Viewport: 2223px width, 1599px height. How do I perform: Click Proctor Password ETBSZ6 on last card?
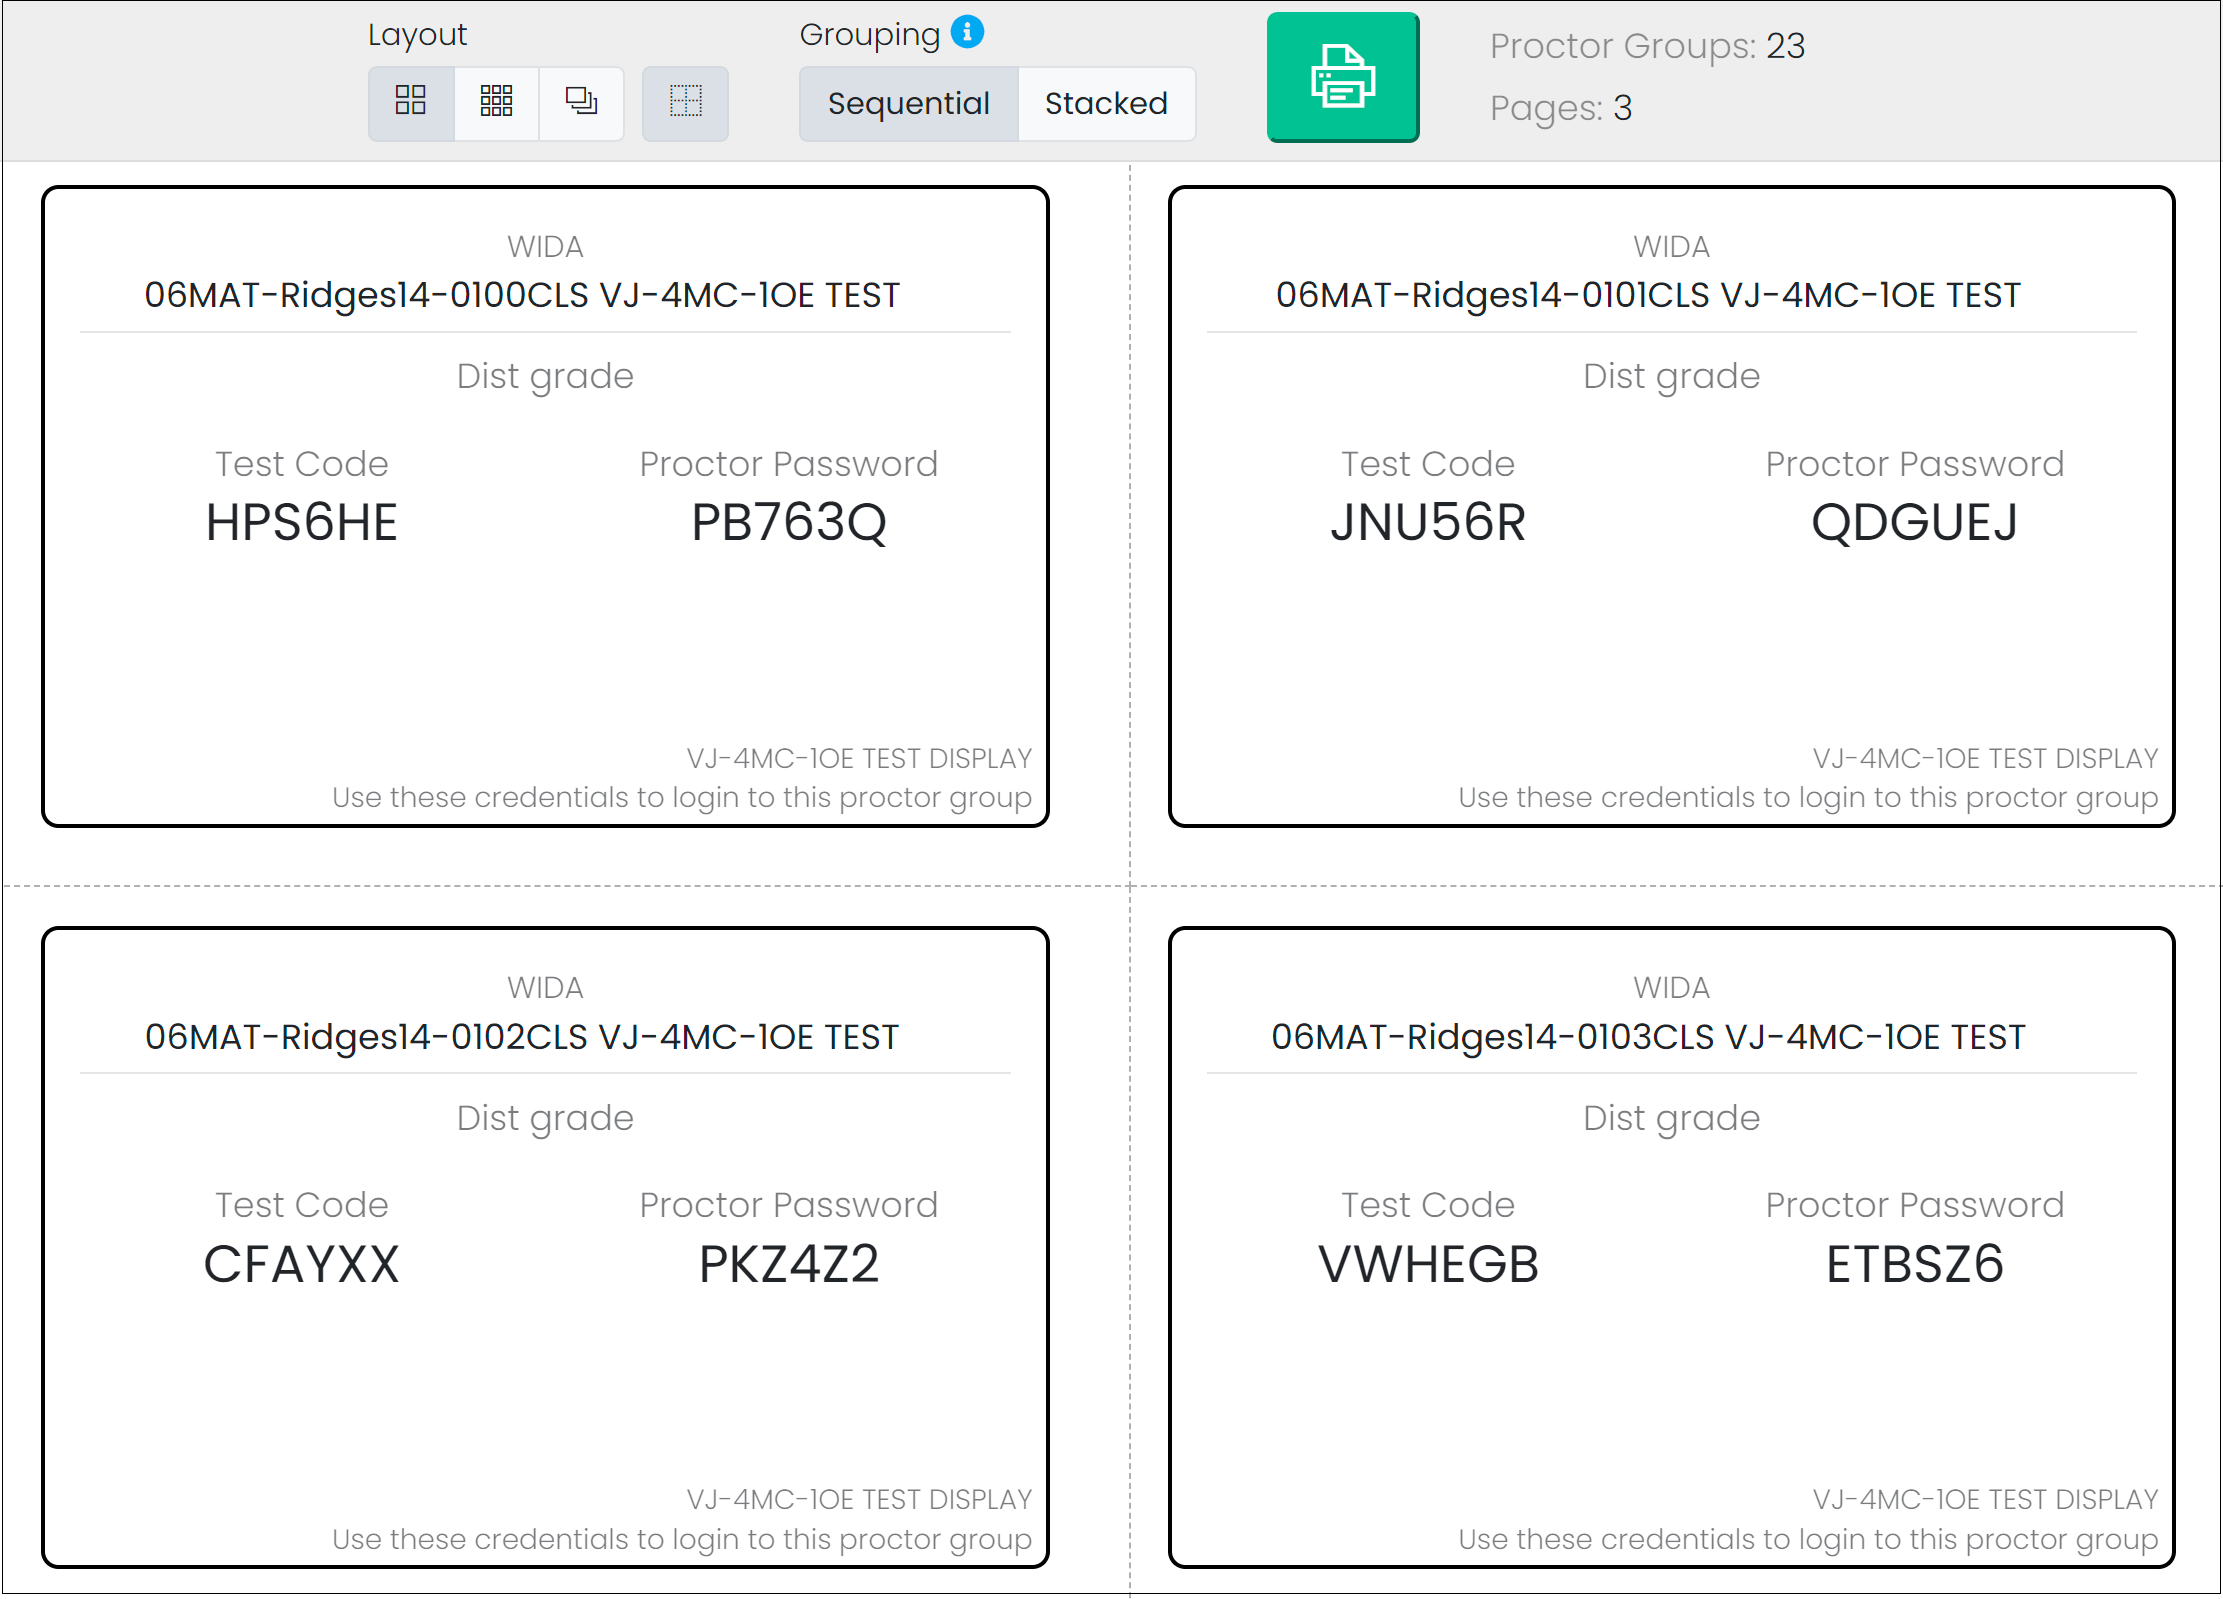[1913, 1263]
